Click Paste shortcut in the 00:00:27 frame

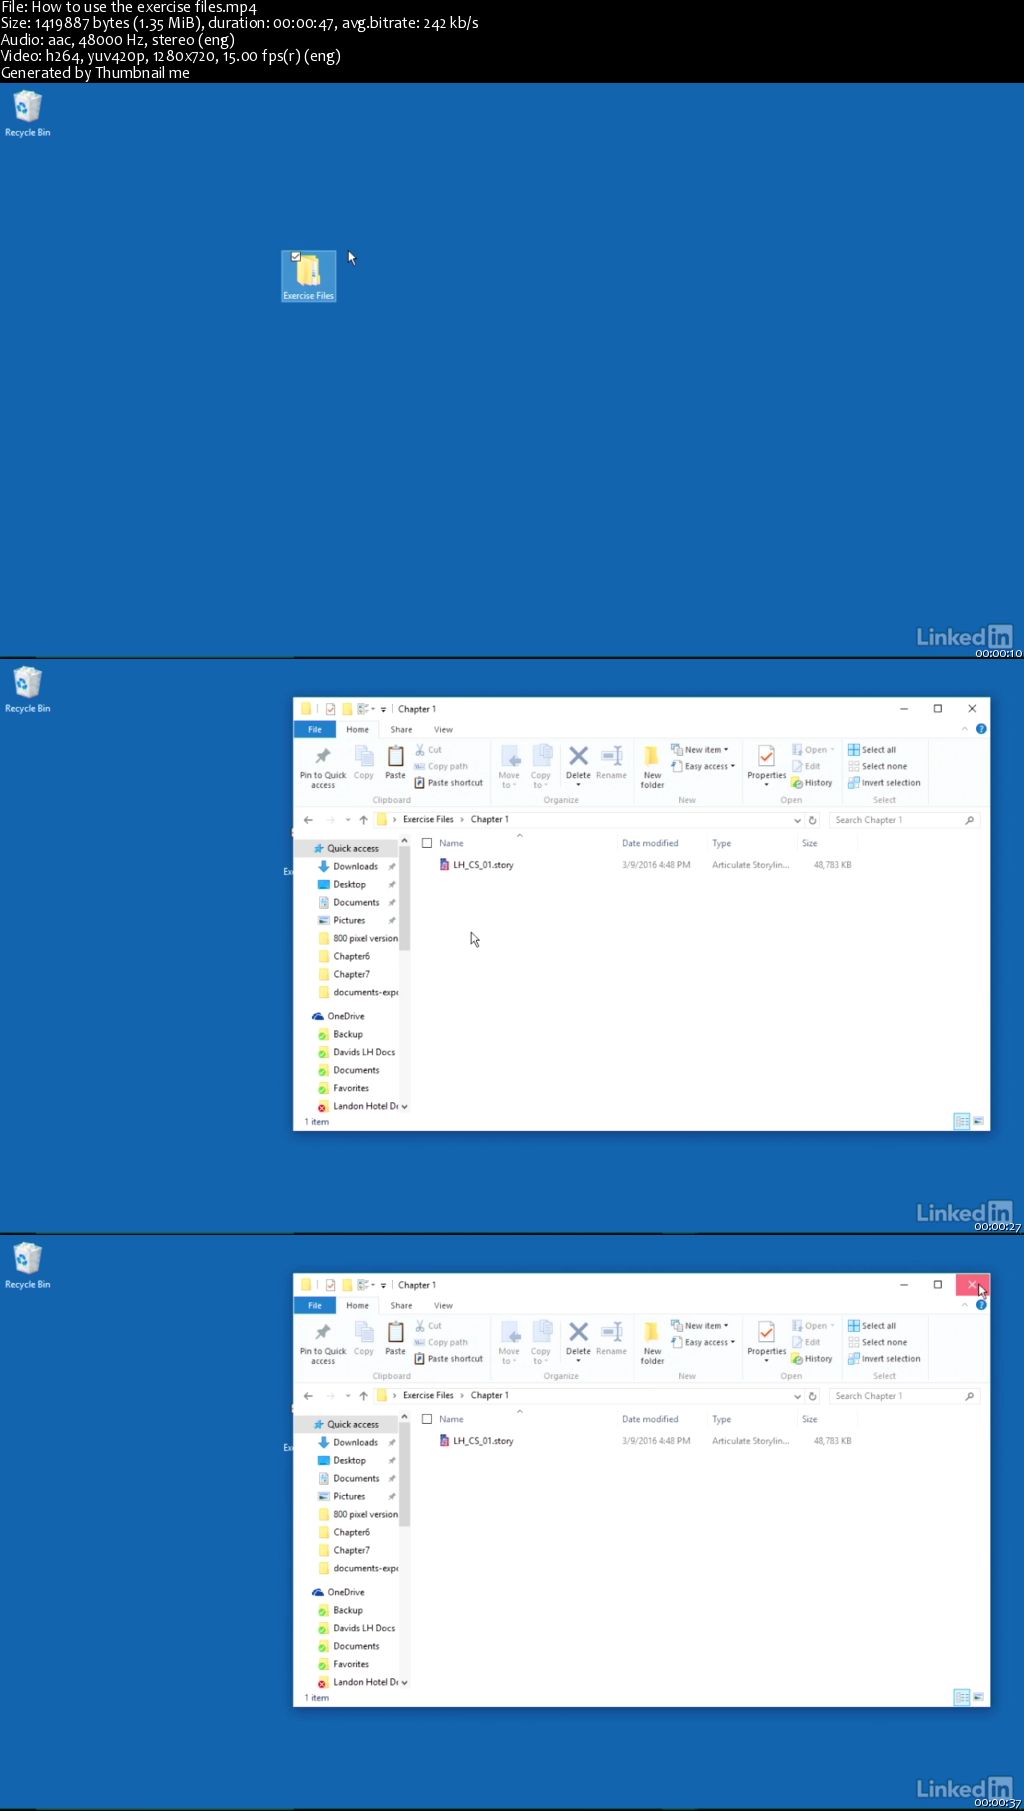(448, 783)
